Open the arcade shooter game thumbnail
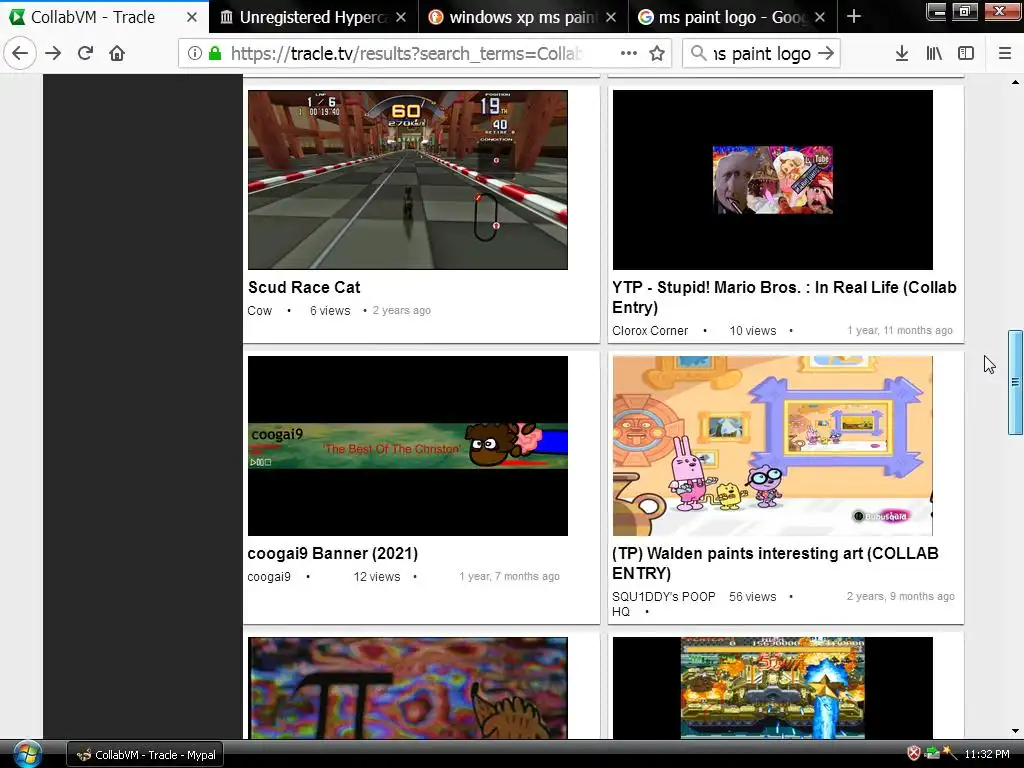 point(773,688)
